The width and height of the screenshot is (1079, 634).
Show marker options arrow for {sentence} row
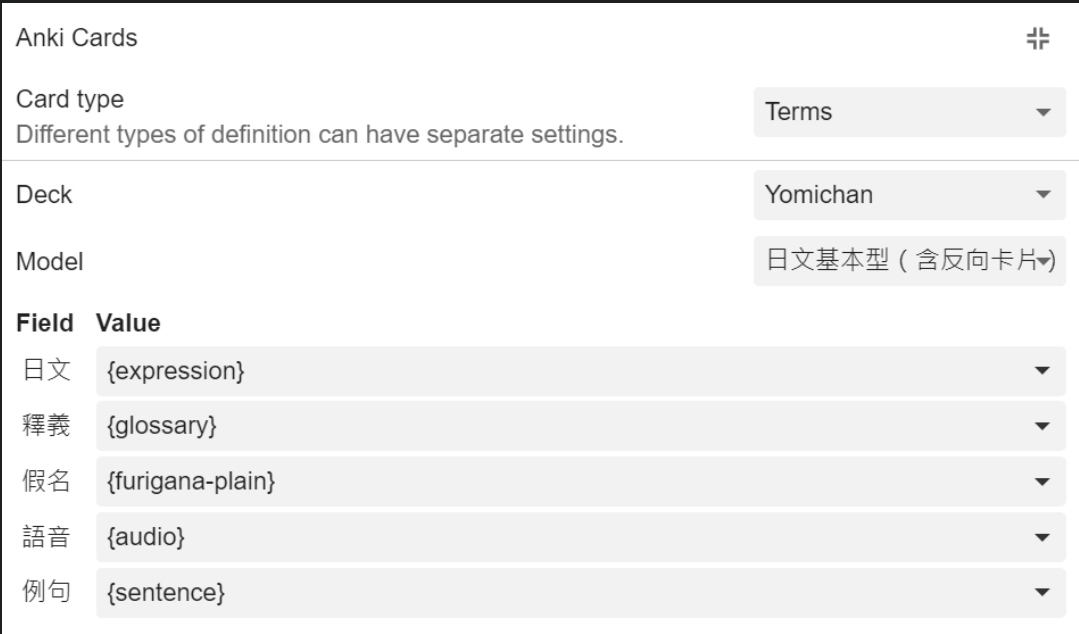click(1043, 594)
